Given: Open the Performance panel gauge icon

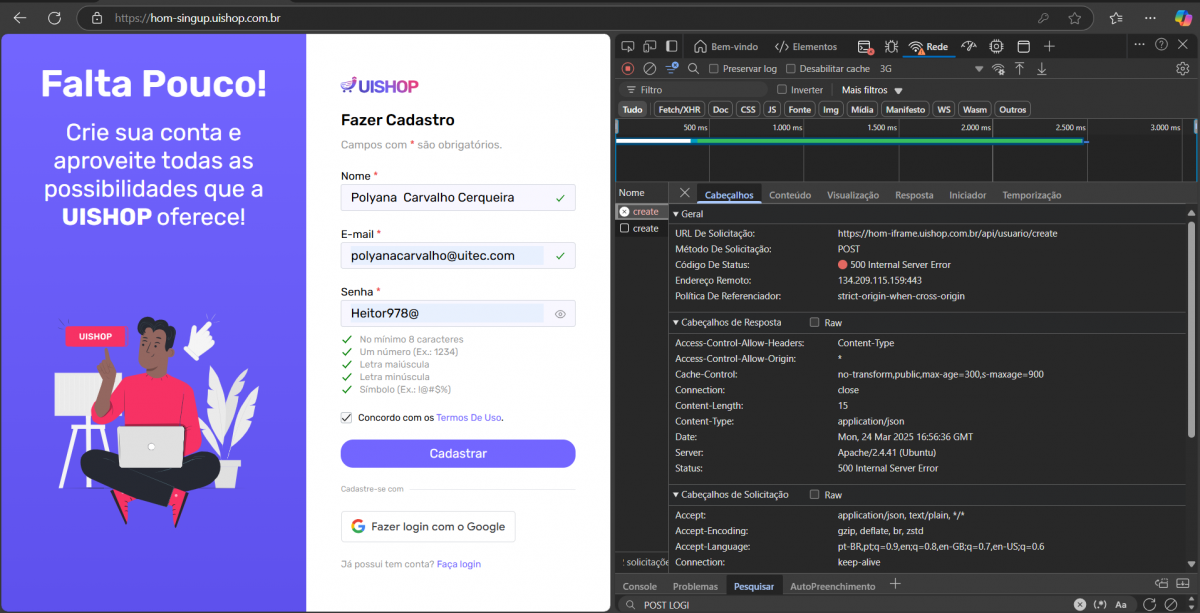Looking at the screenshot, I should click(x=968, y=47).
